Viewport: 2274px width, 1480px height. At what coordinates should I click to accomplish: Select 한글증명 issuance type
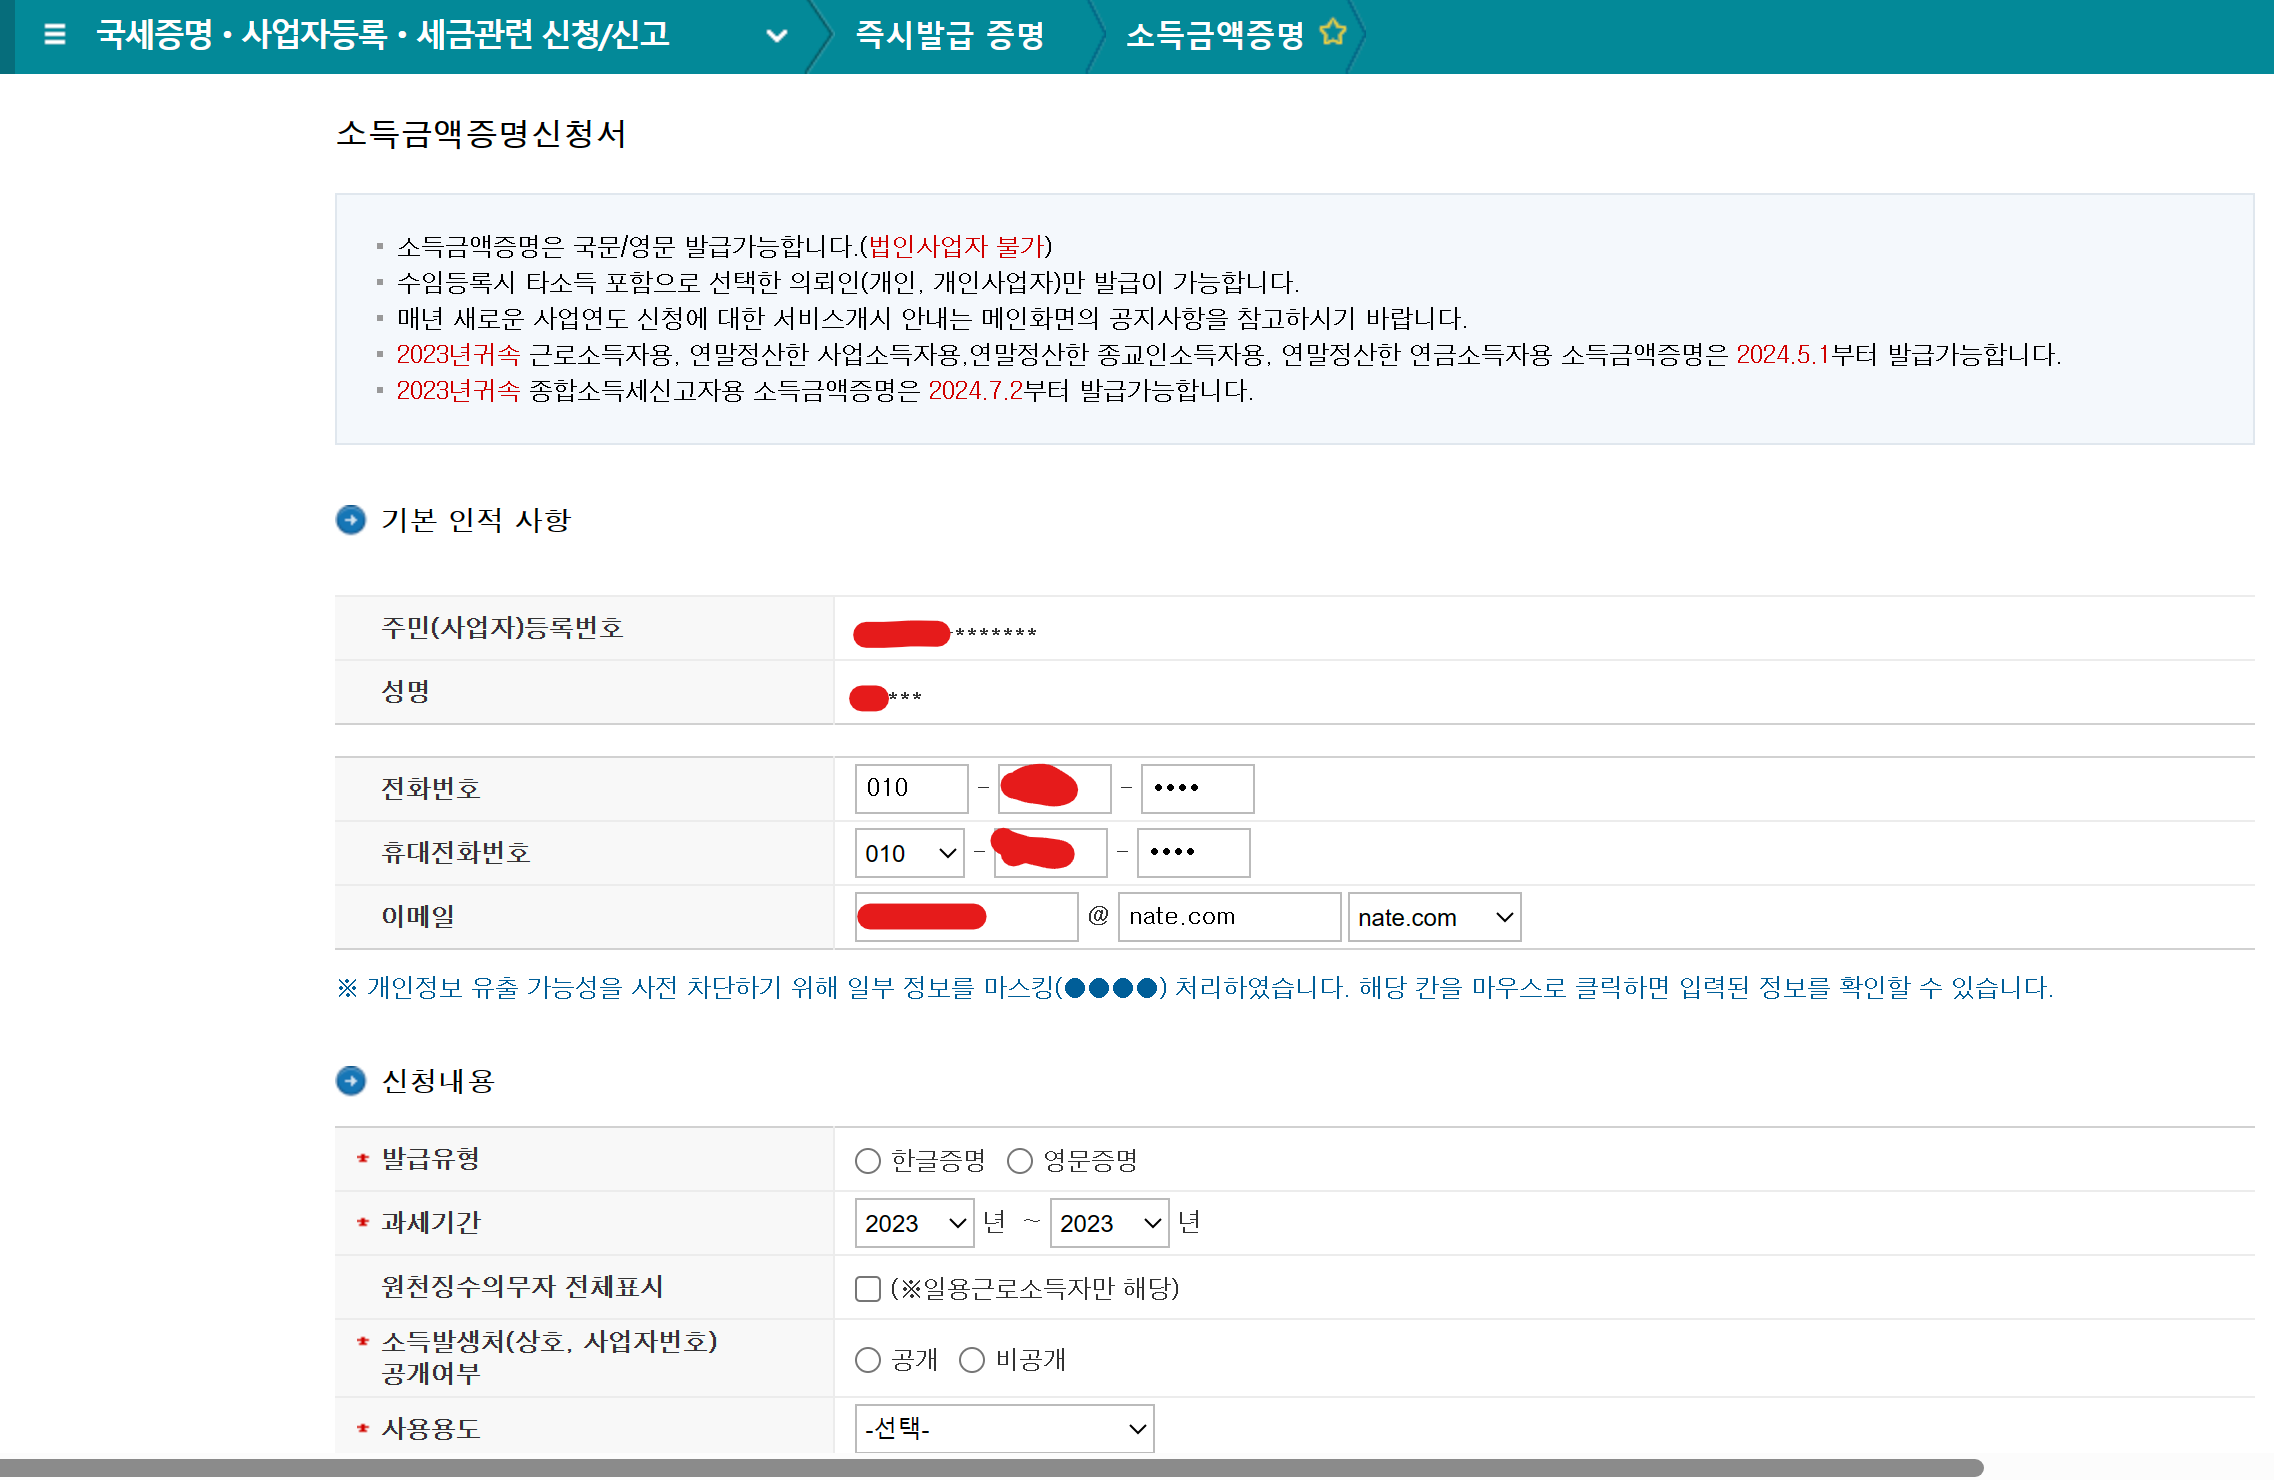click(x=868, y=1160)
